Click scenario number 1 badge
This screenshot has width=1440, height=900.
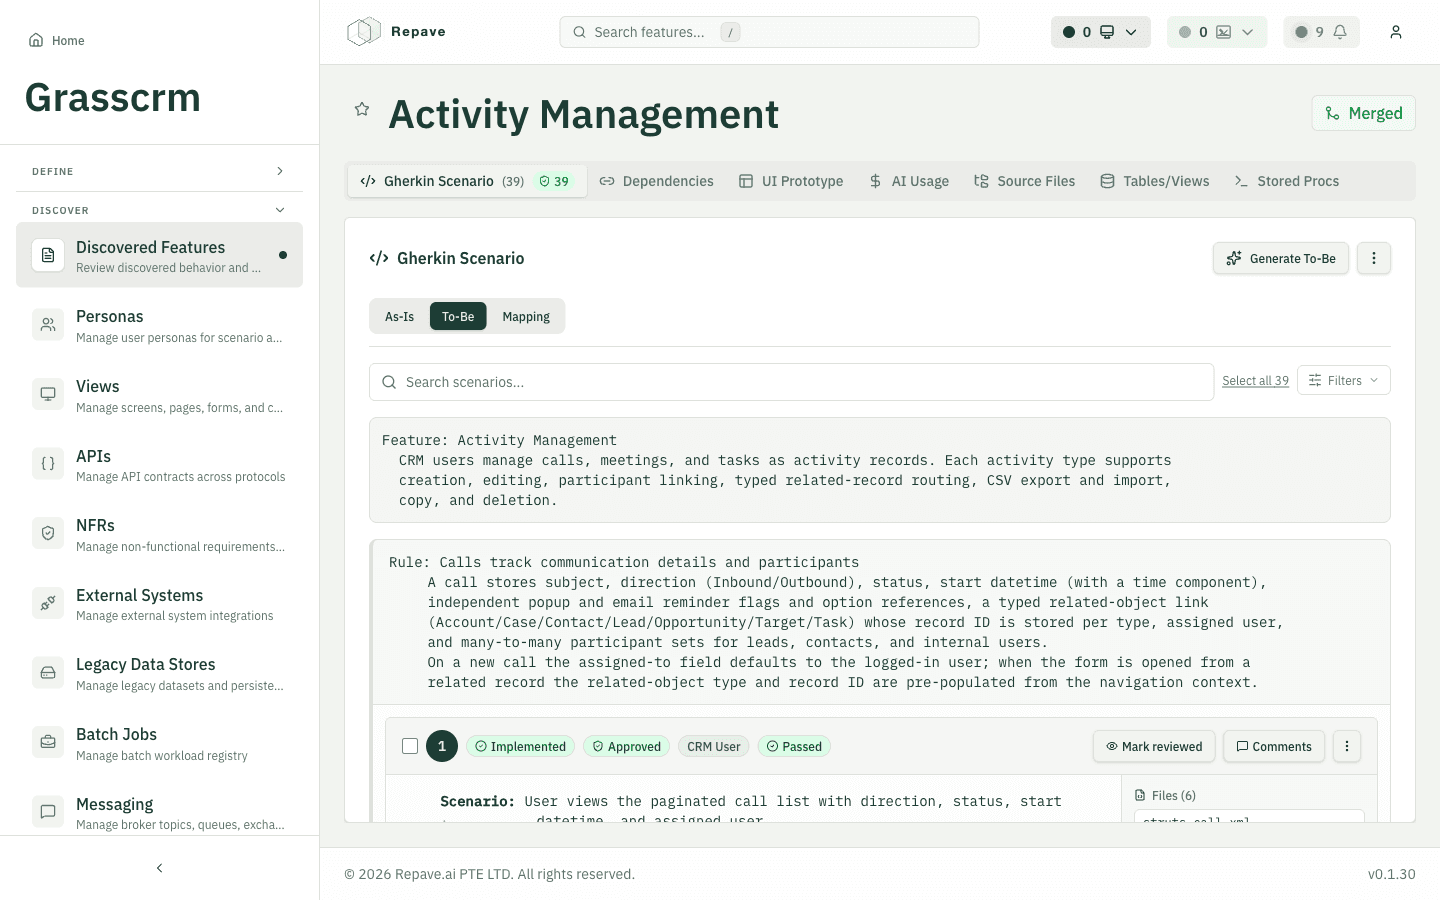[442, 746]
